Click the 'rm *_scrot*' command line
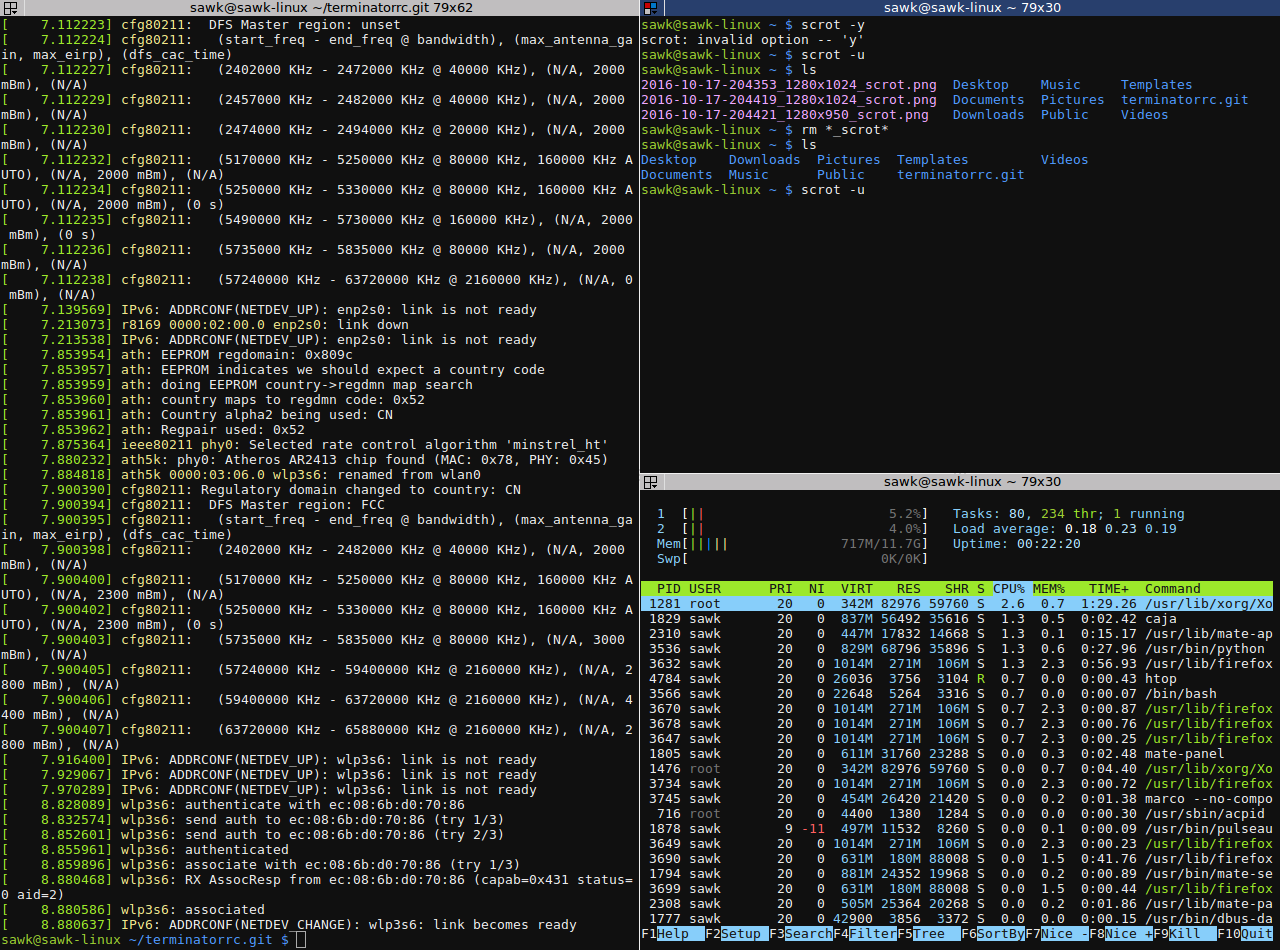The height and width of the screenshot is (950, 1280). pyautogui.click(x=765, y=130)
